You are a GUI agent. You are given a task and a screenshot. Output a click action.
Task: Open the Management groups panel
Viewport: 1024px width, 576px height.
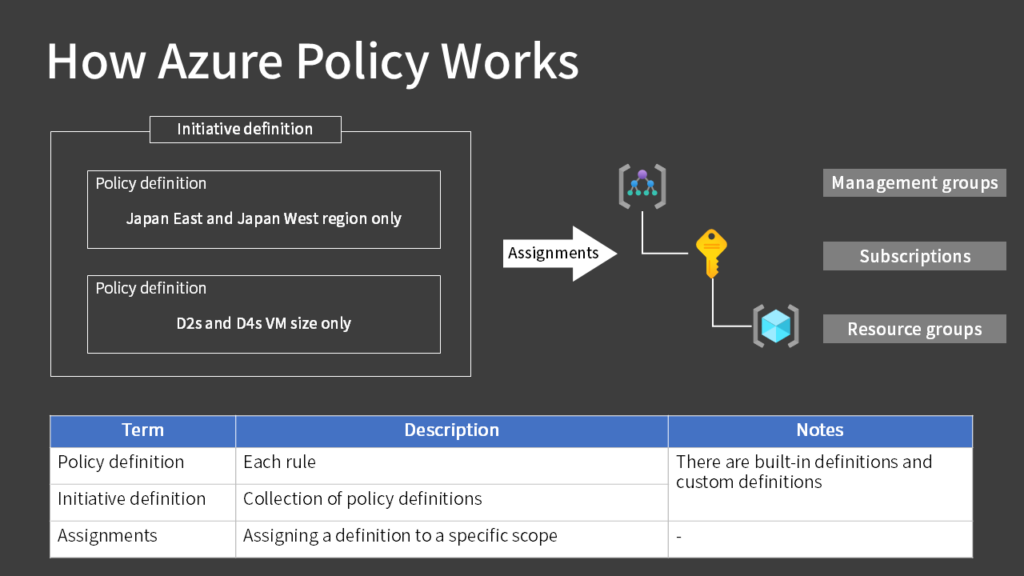pos(913,182)
